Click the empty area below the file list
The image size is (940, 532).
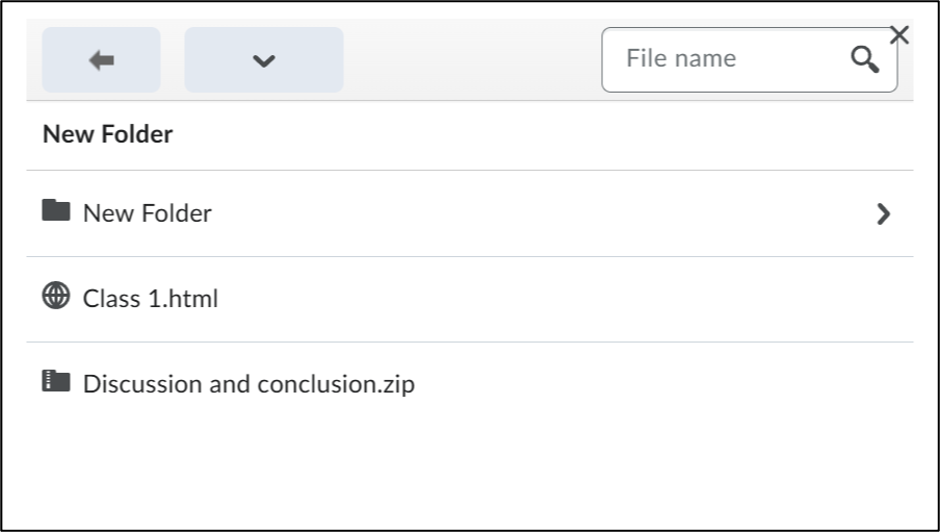[470, 474]
